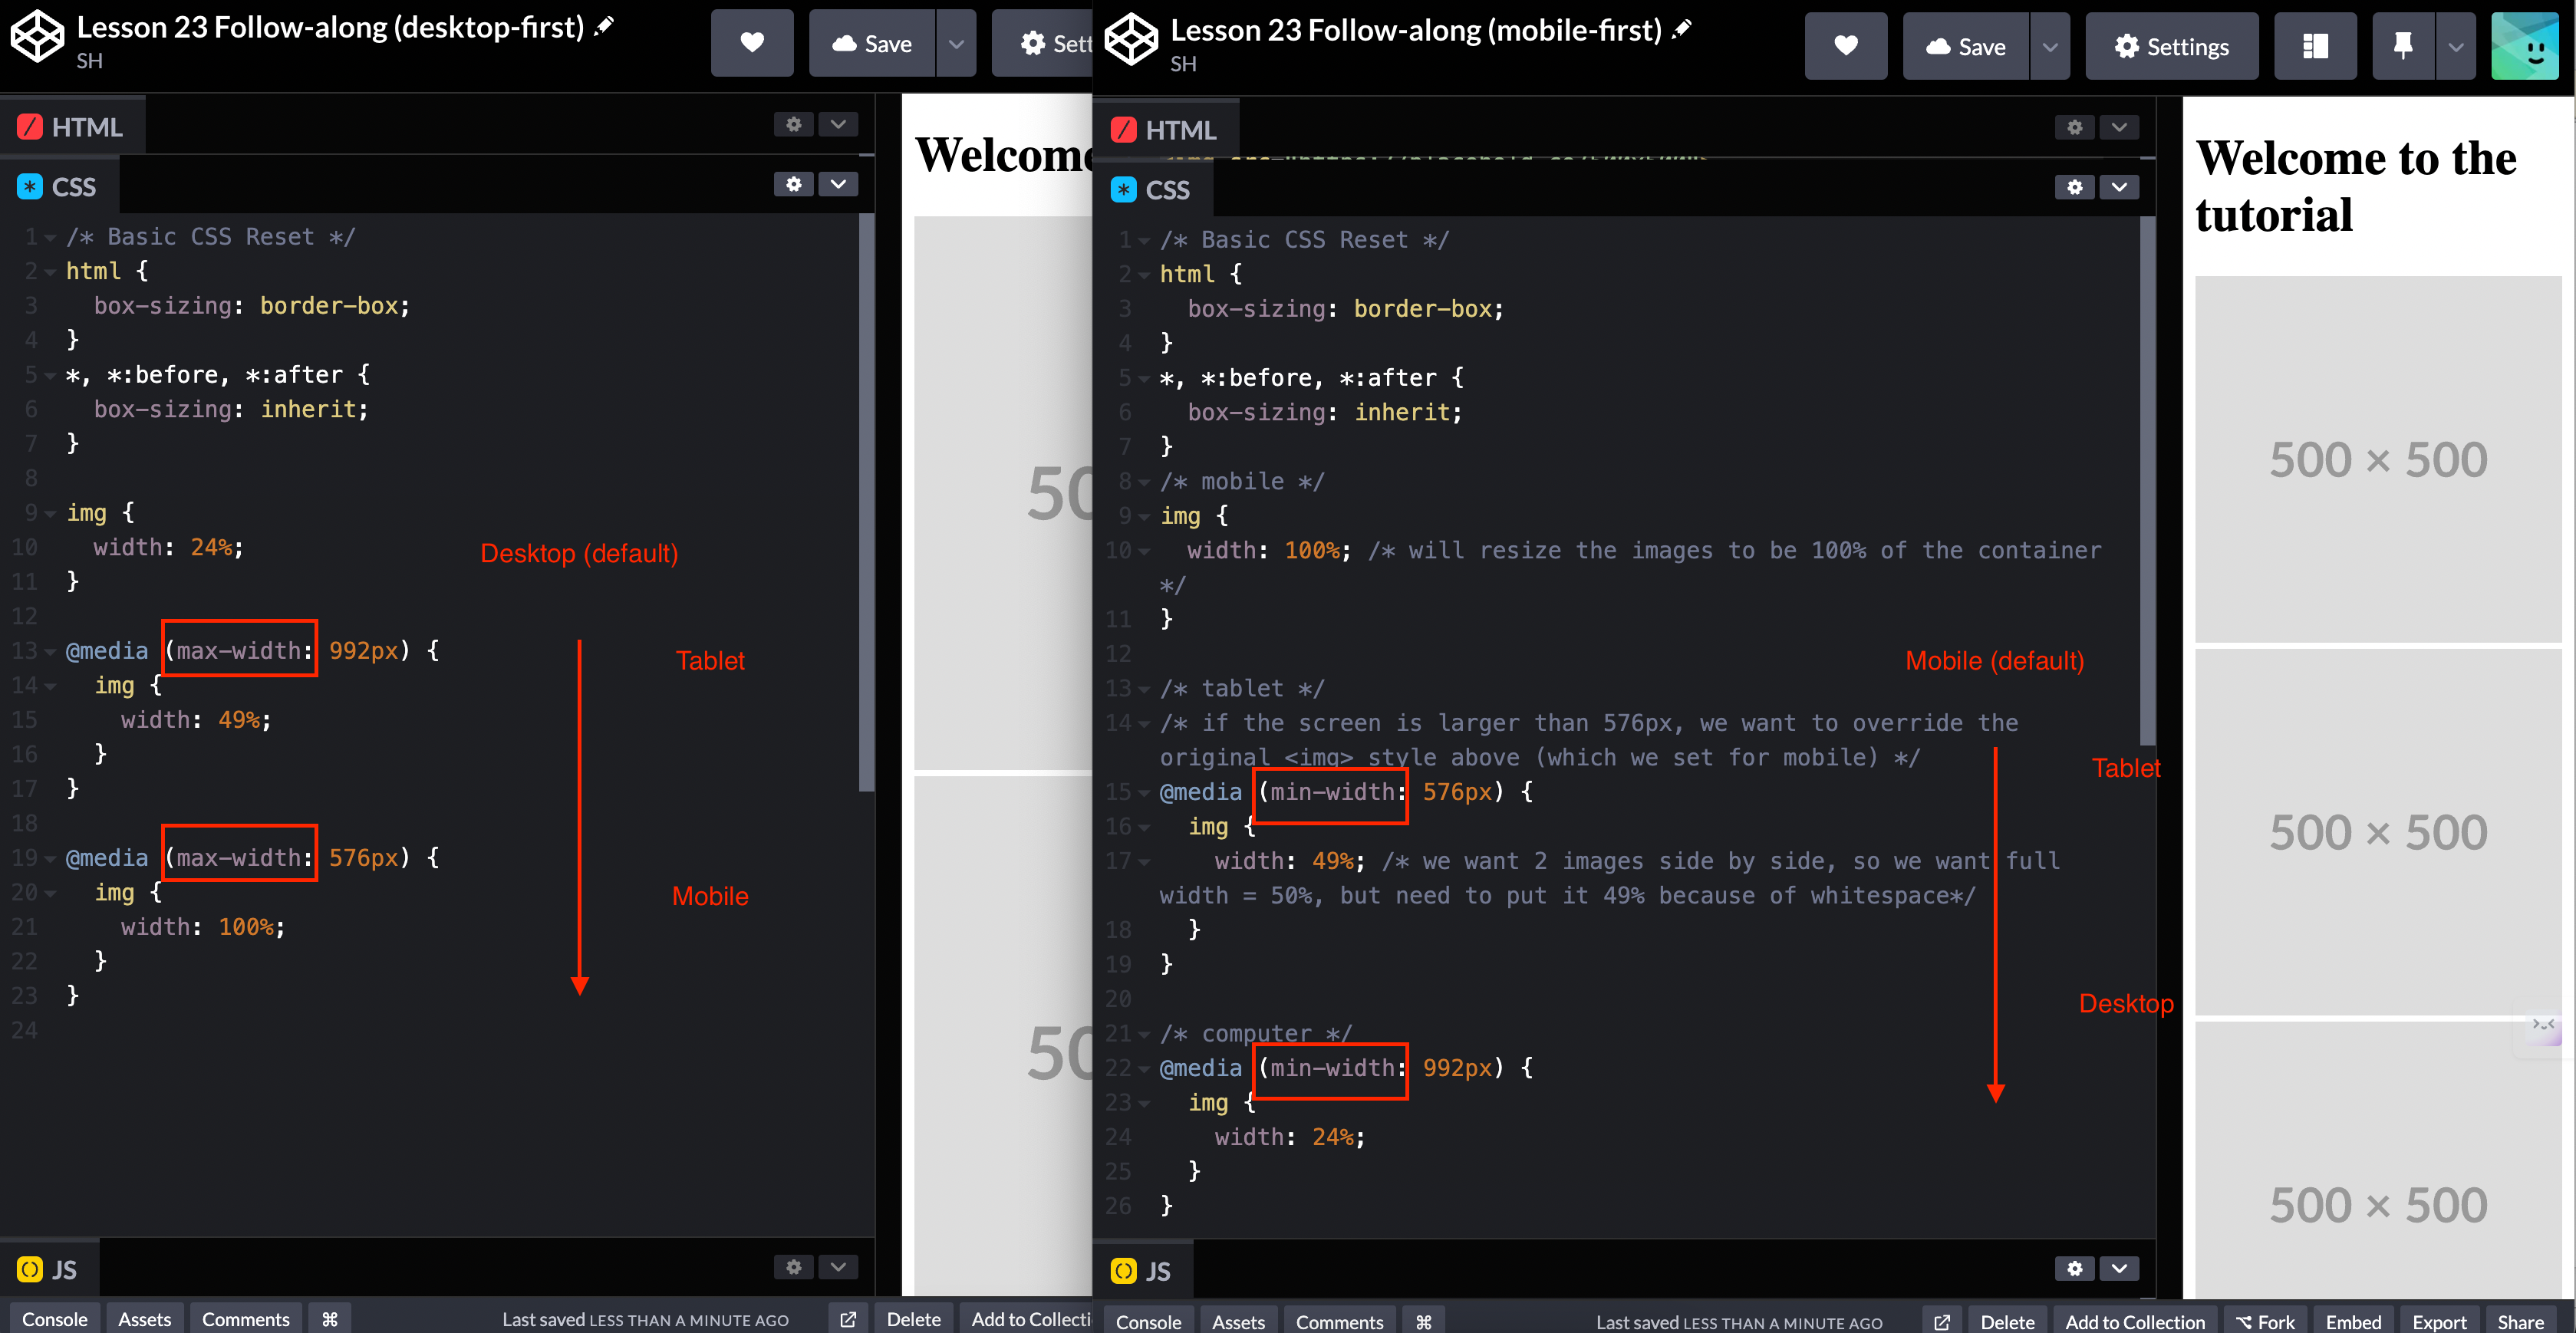2576x1333 pixels.
Task: Open Settings in desktop-first window
Action: coord(1041,43)
